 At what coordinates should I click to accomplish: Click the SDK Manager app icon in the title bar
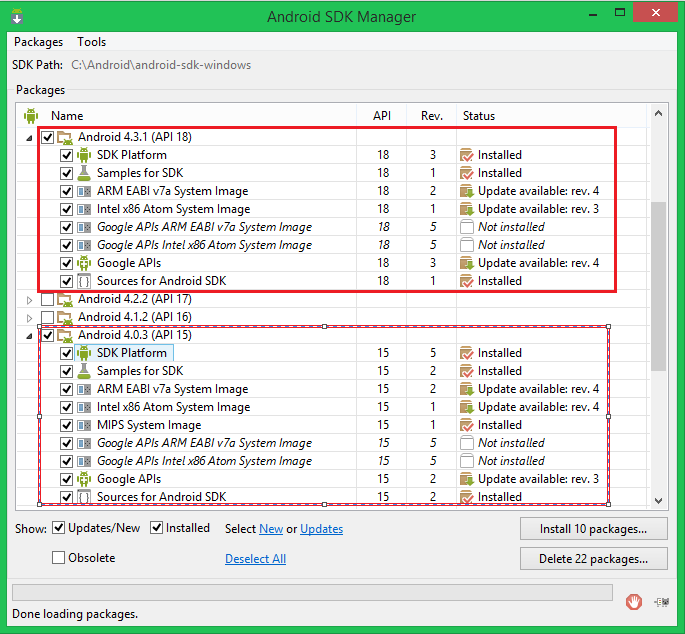17,16
